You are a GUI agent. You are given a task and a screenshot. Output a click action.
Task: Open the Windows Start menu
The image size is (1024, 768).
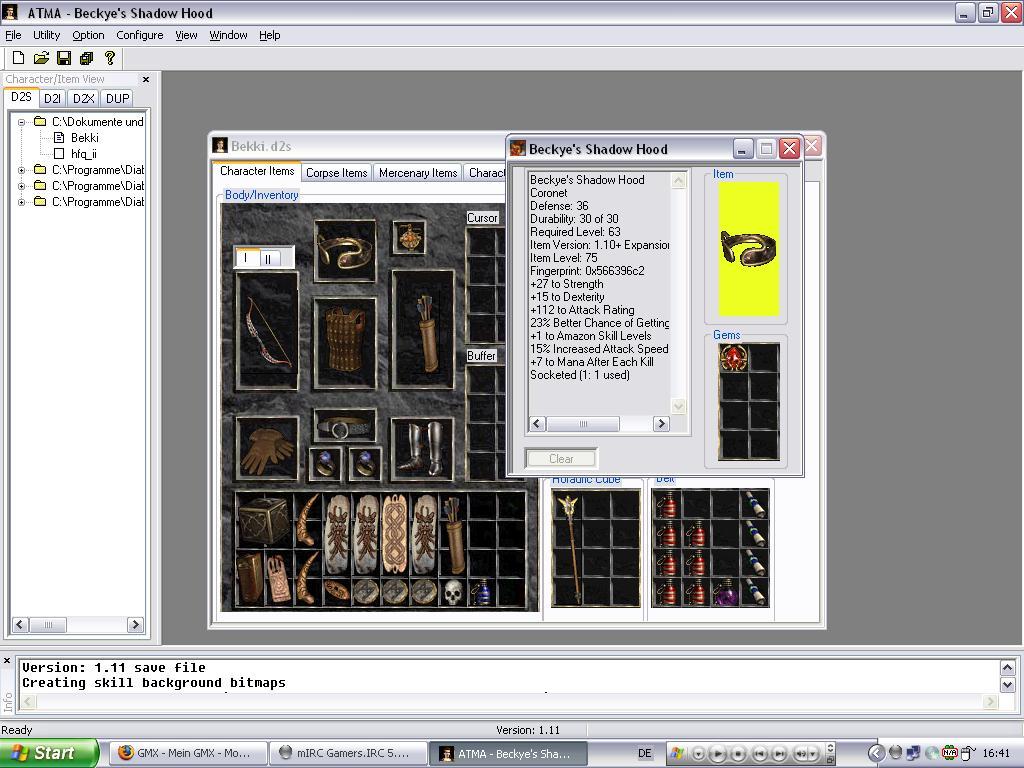coord(49,753)
